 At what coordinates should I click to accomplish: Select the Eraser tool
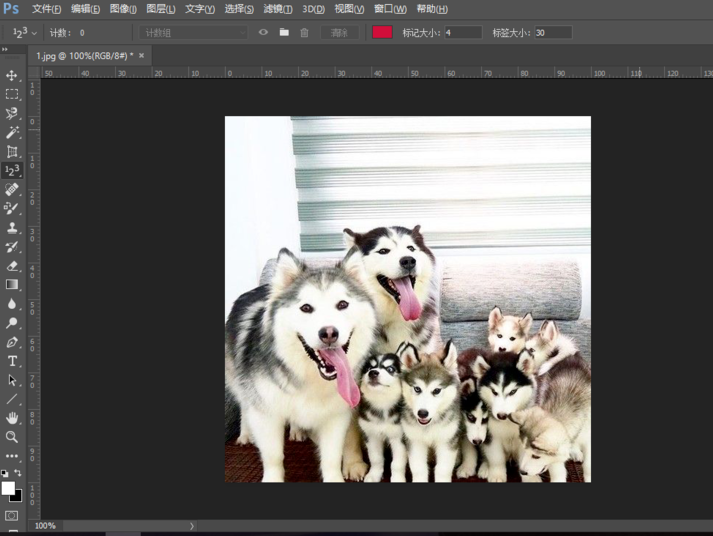point(12,266)
